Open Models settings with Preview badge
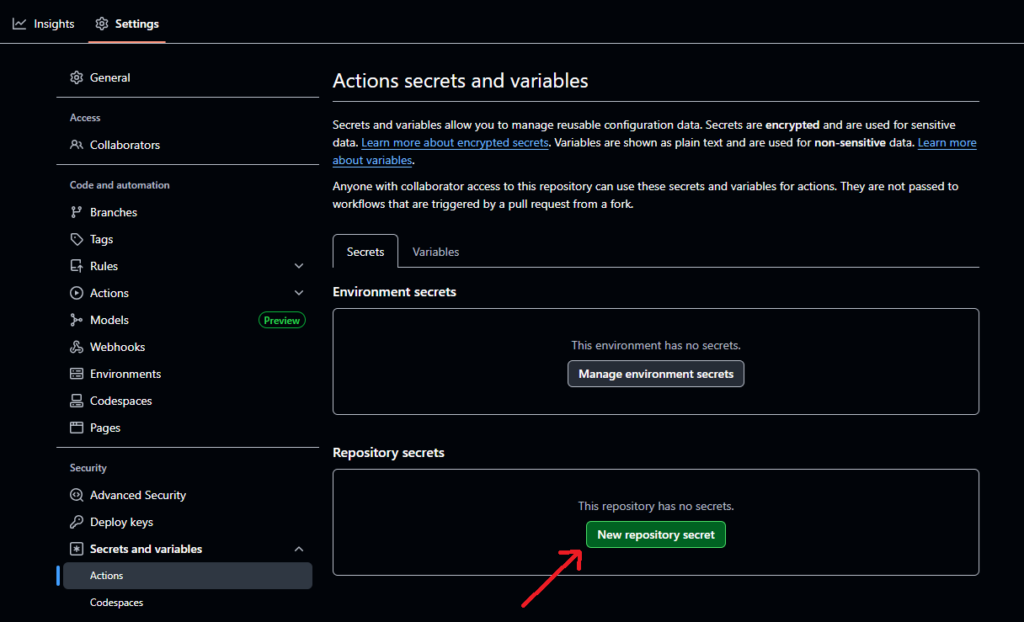The image size is (1024, 622). click(110, 320)
